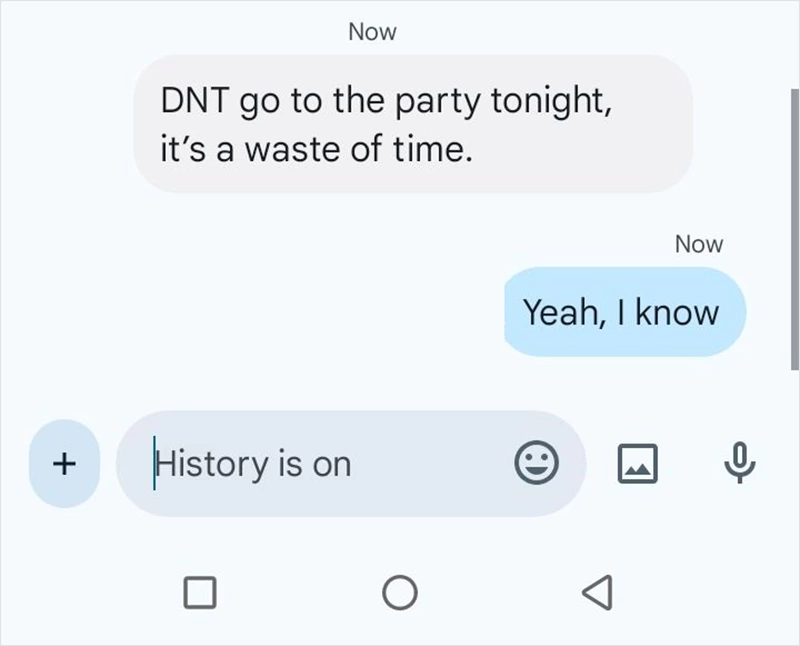The height and width of the screenshot is (646, 800).
Task: Open the attachment options with the plus icon
Action: click(x=64, y=462)
